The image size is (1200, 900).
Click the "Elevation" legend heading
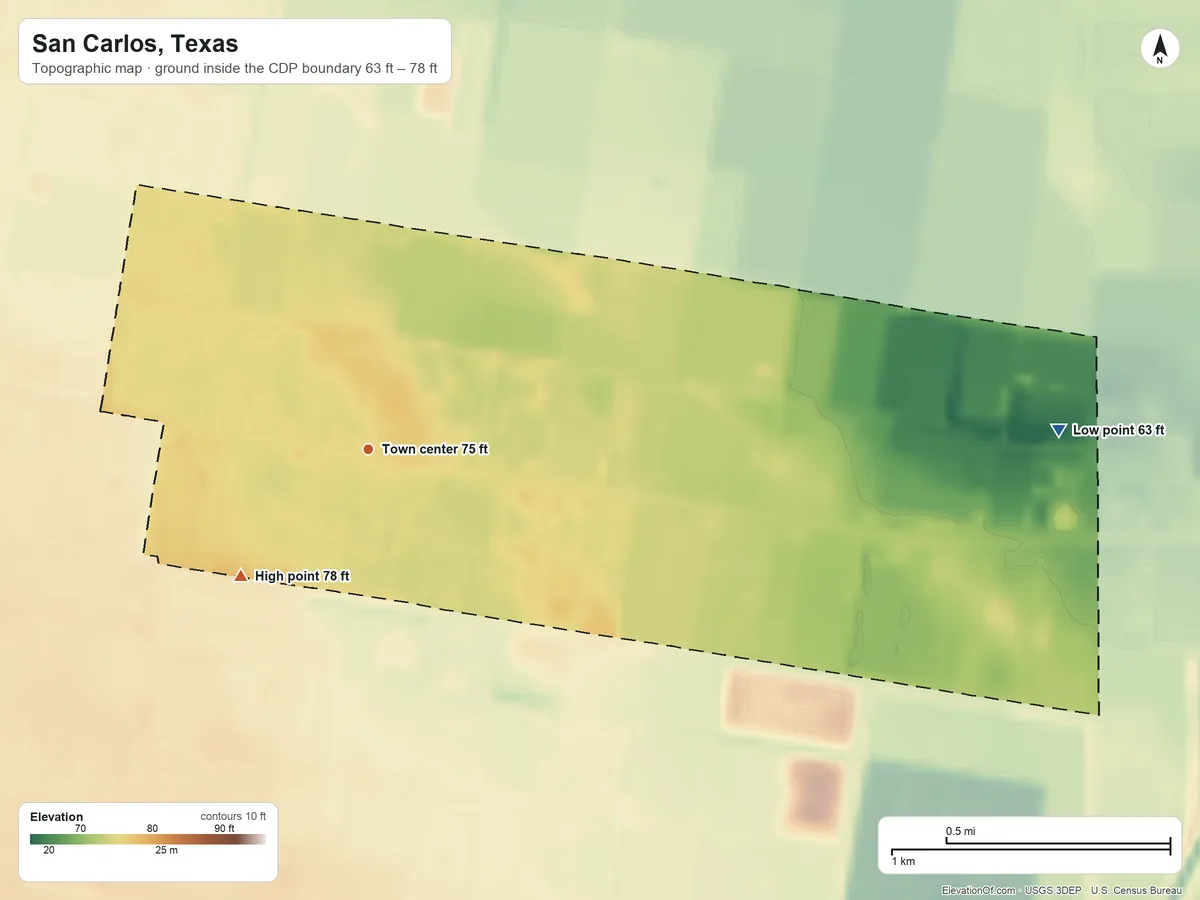click(57, 817)
